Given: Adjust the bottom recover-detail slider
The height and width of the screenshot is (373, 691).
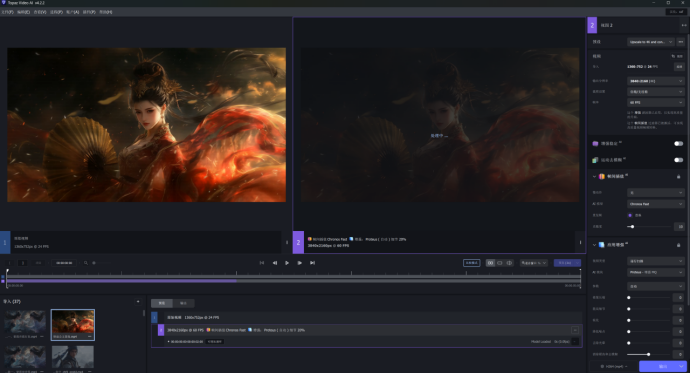Looking at the screenshot, I should 648,354.
